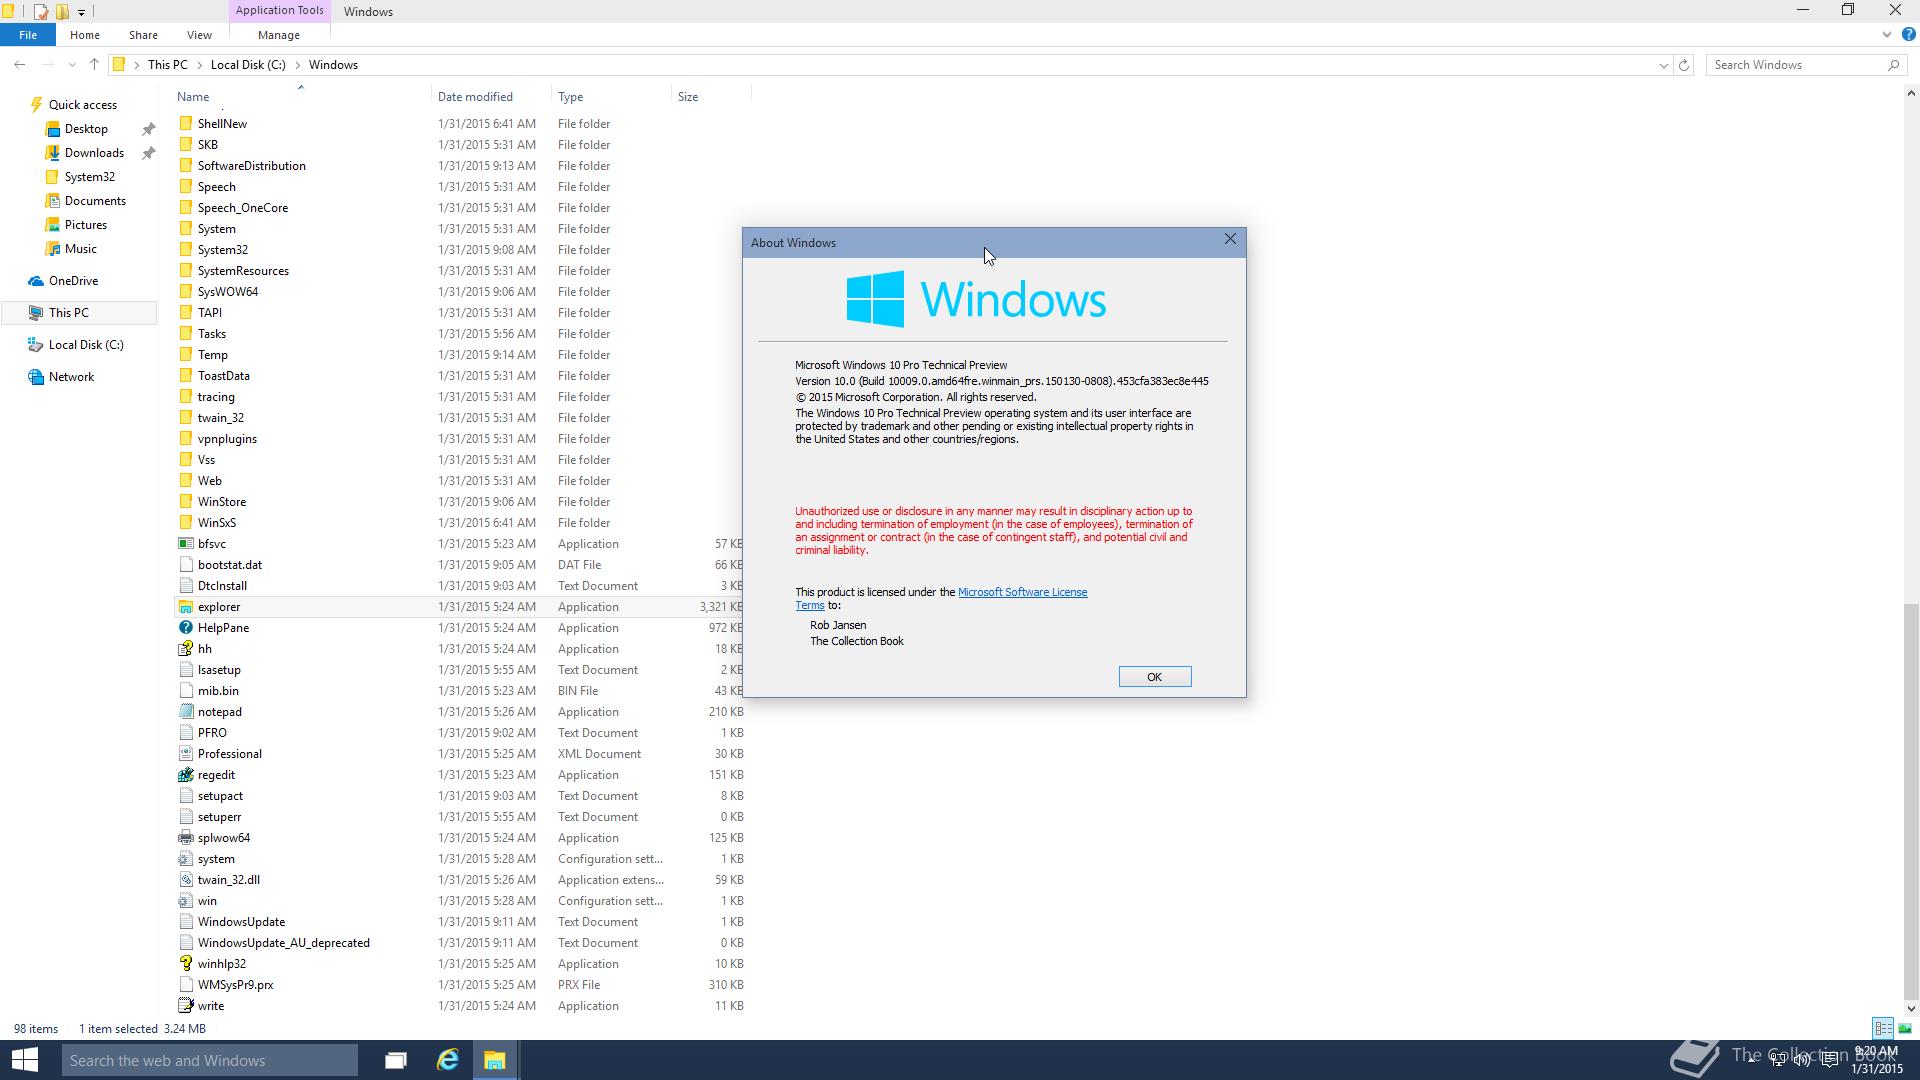The width and height of the screenshot is (1920, 1080).
Task: Open the OneDrive cloud icon in sidebar
Action: click(x=36, y=281)
